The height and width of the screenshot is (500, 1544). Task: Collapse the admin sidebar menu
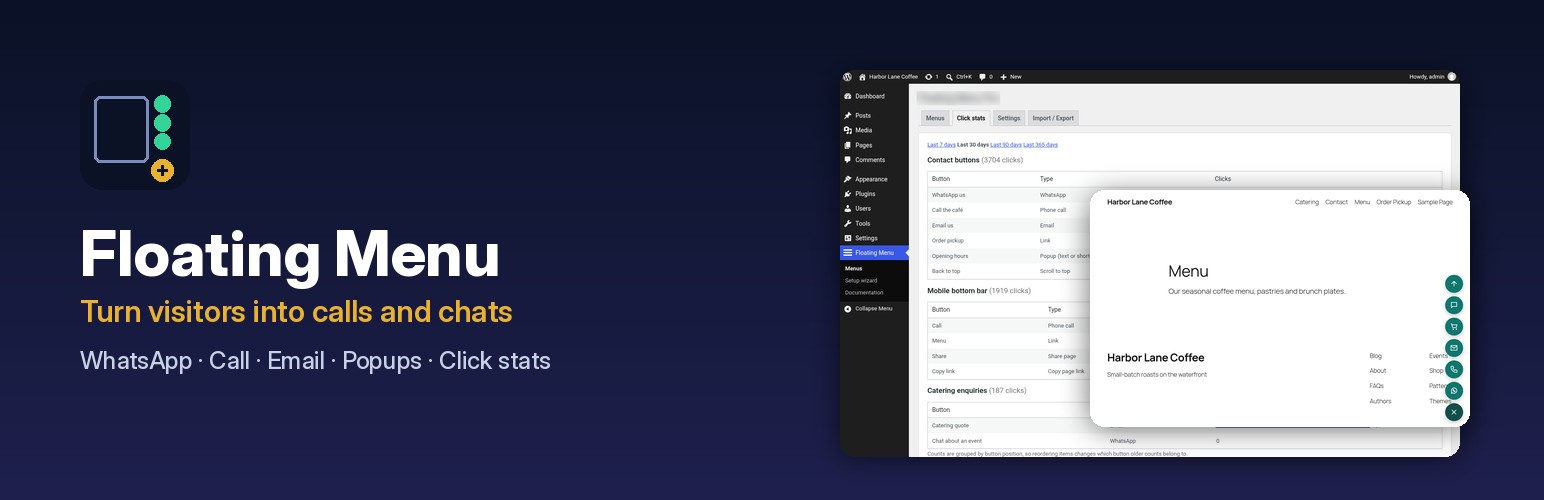874,308
